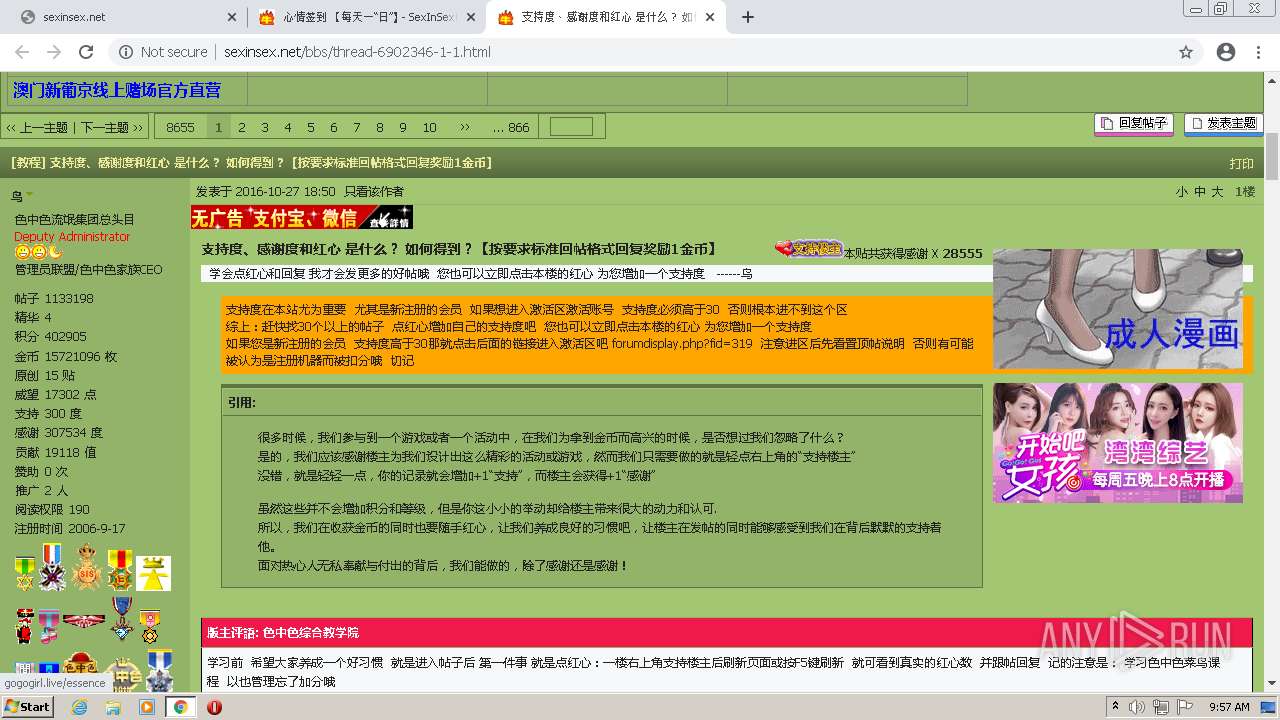Click Chrome taskbar icon
Image resolution: width=1280 pixels, height=720 pixels.
(x=180, y=707)
